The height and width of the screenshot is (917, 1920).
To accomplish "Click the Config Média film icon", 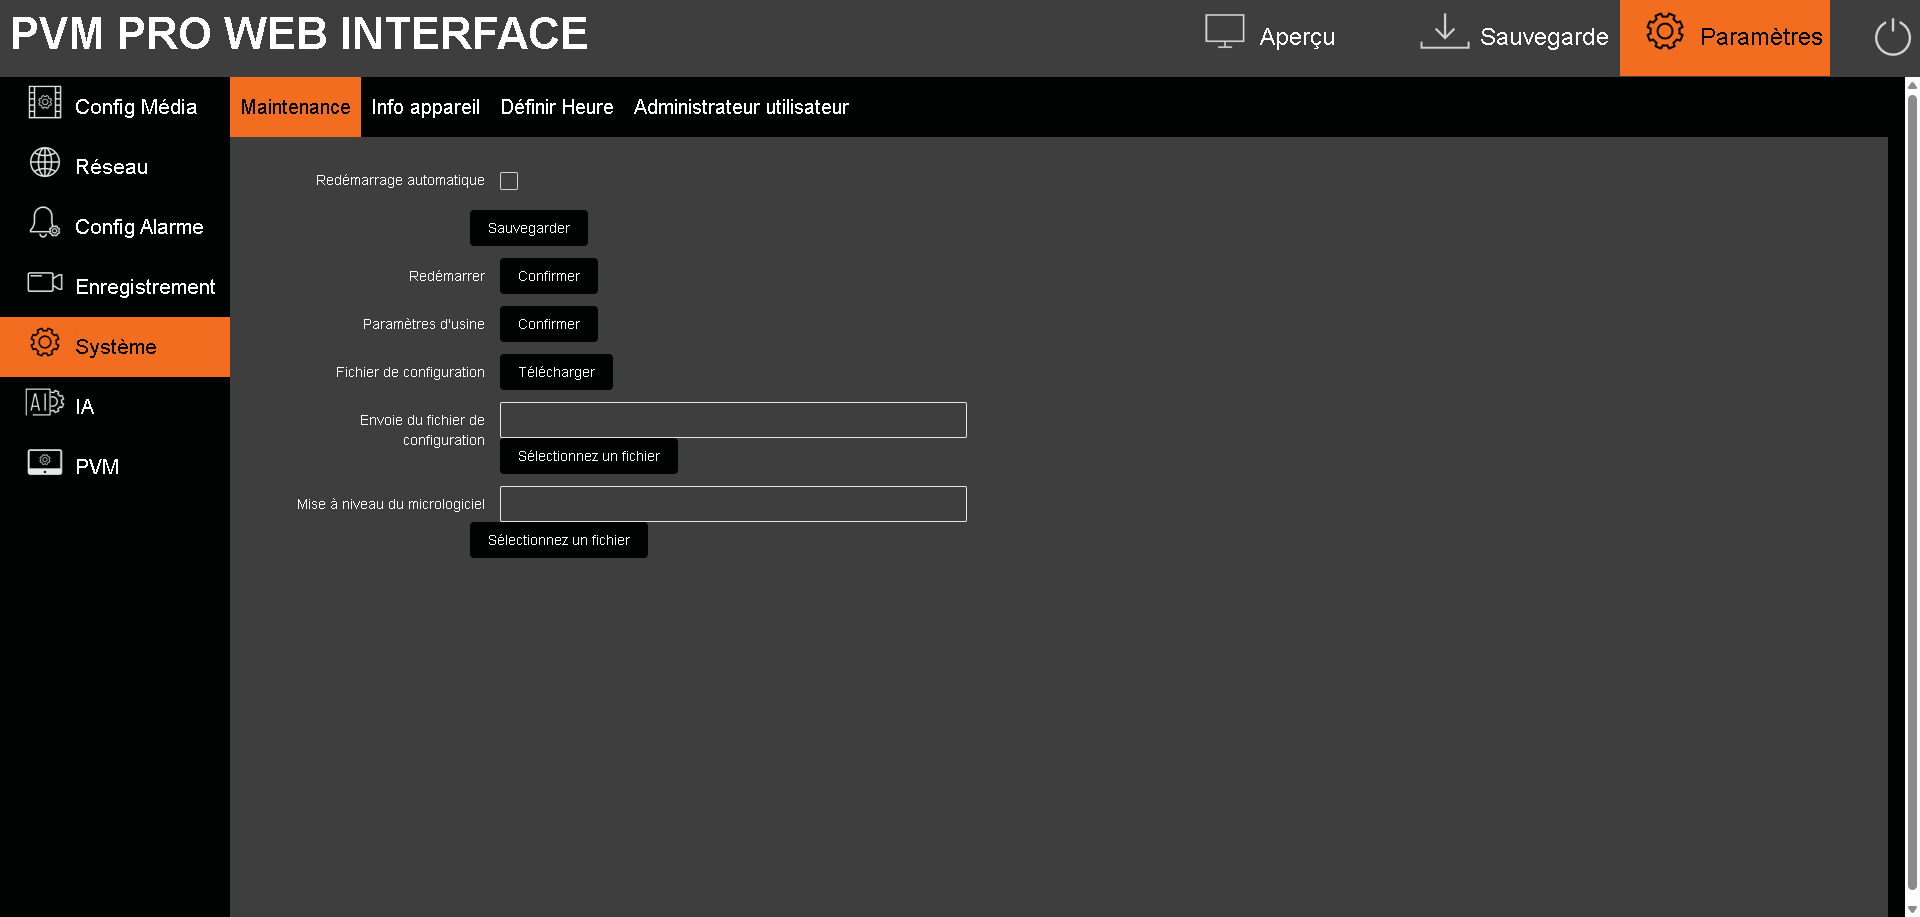I will click(45, 102).
